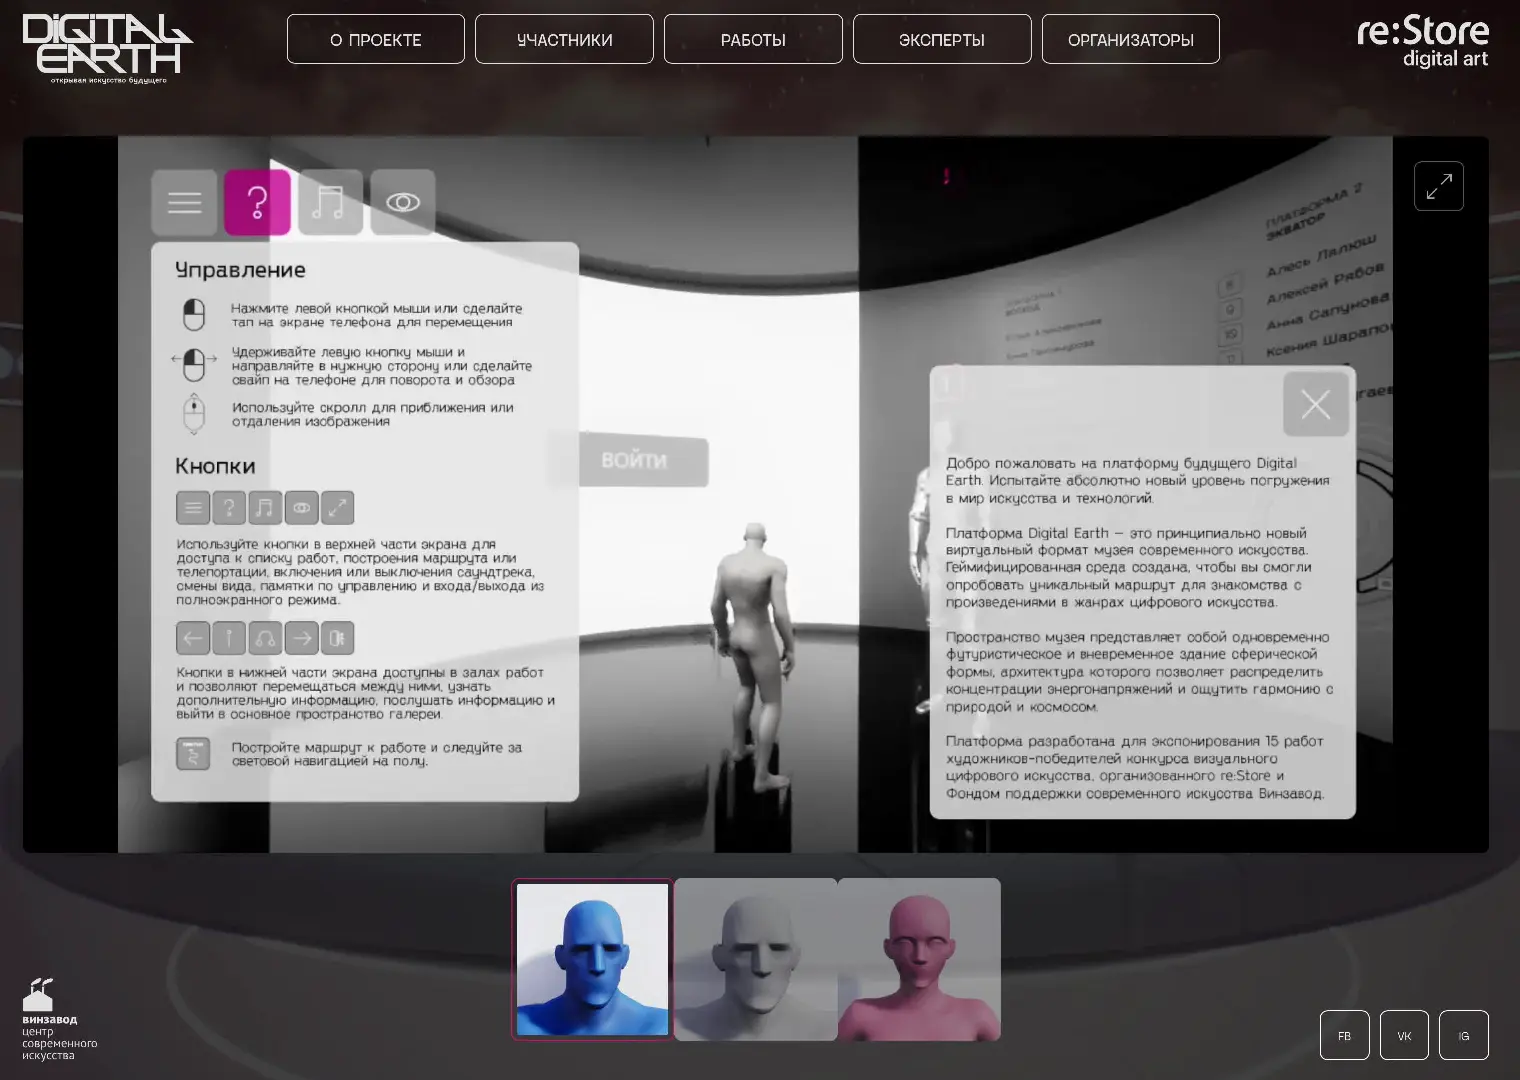
Task: Open the ОРГАНИЗАТОРЫ section
Action: coord(1130,40)
